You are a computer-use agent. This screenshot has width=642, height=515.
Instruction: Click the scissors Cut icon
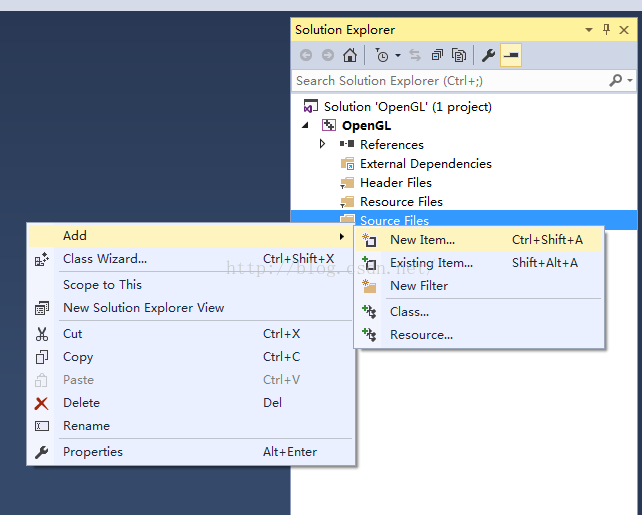41,334
